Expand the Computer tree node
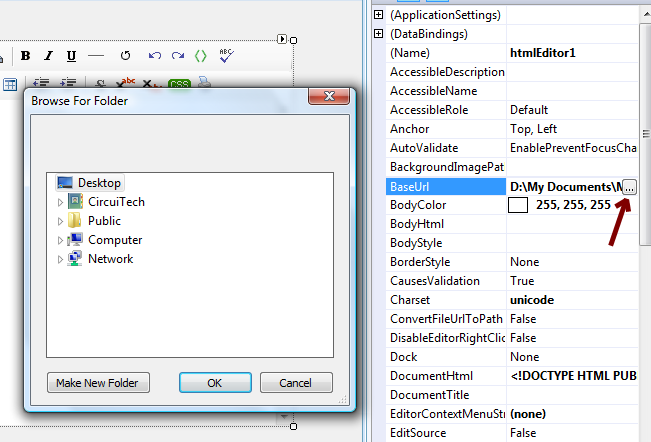The width and height of the screenshot is (651, 442). (x=60, y=240)
